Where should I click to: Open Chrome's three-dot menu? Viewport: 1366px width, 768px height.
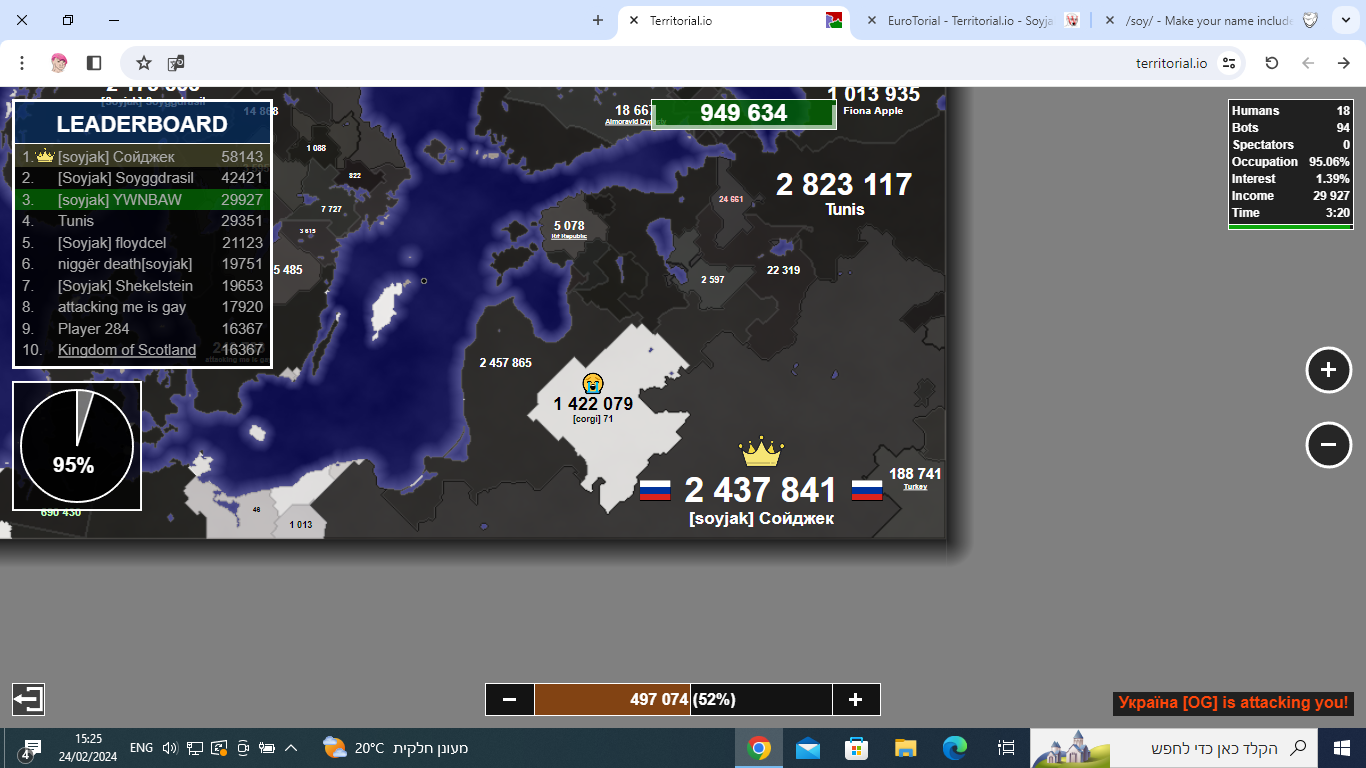click(22, 63)
